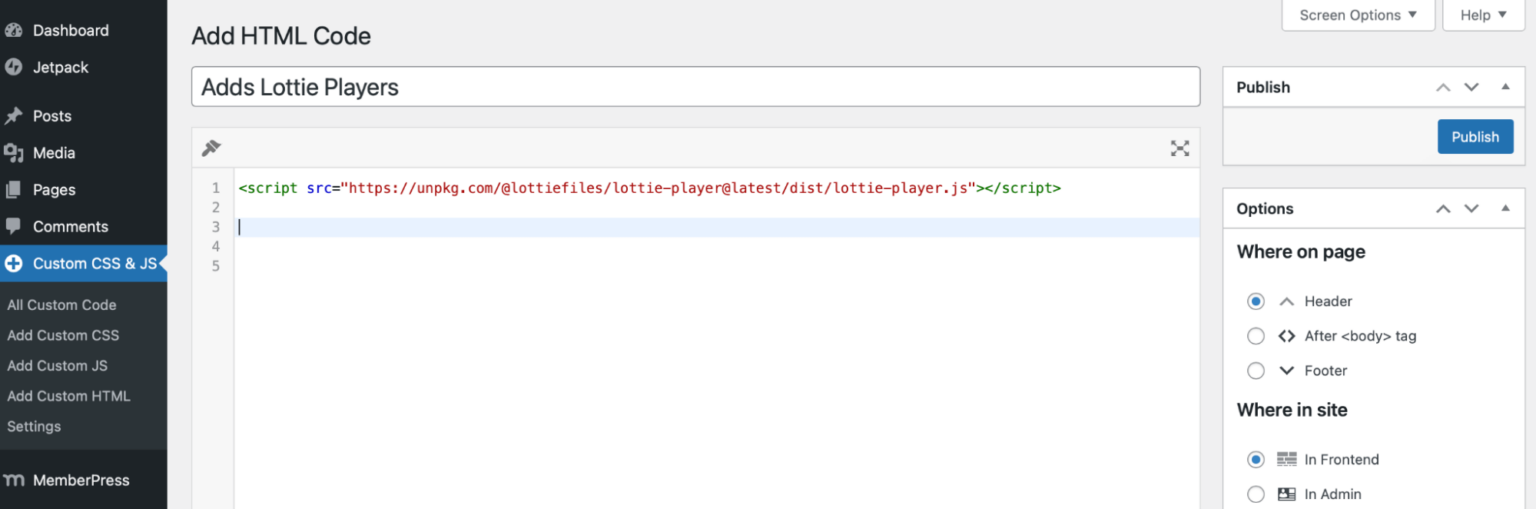Collapse the Publish panel toggle triangle

coord(1505,87)
